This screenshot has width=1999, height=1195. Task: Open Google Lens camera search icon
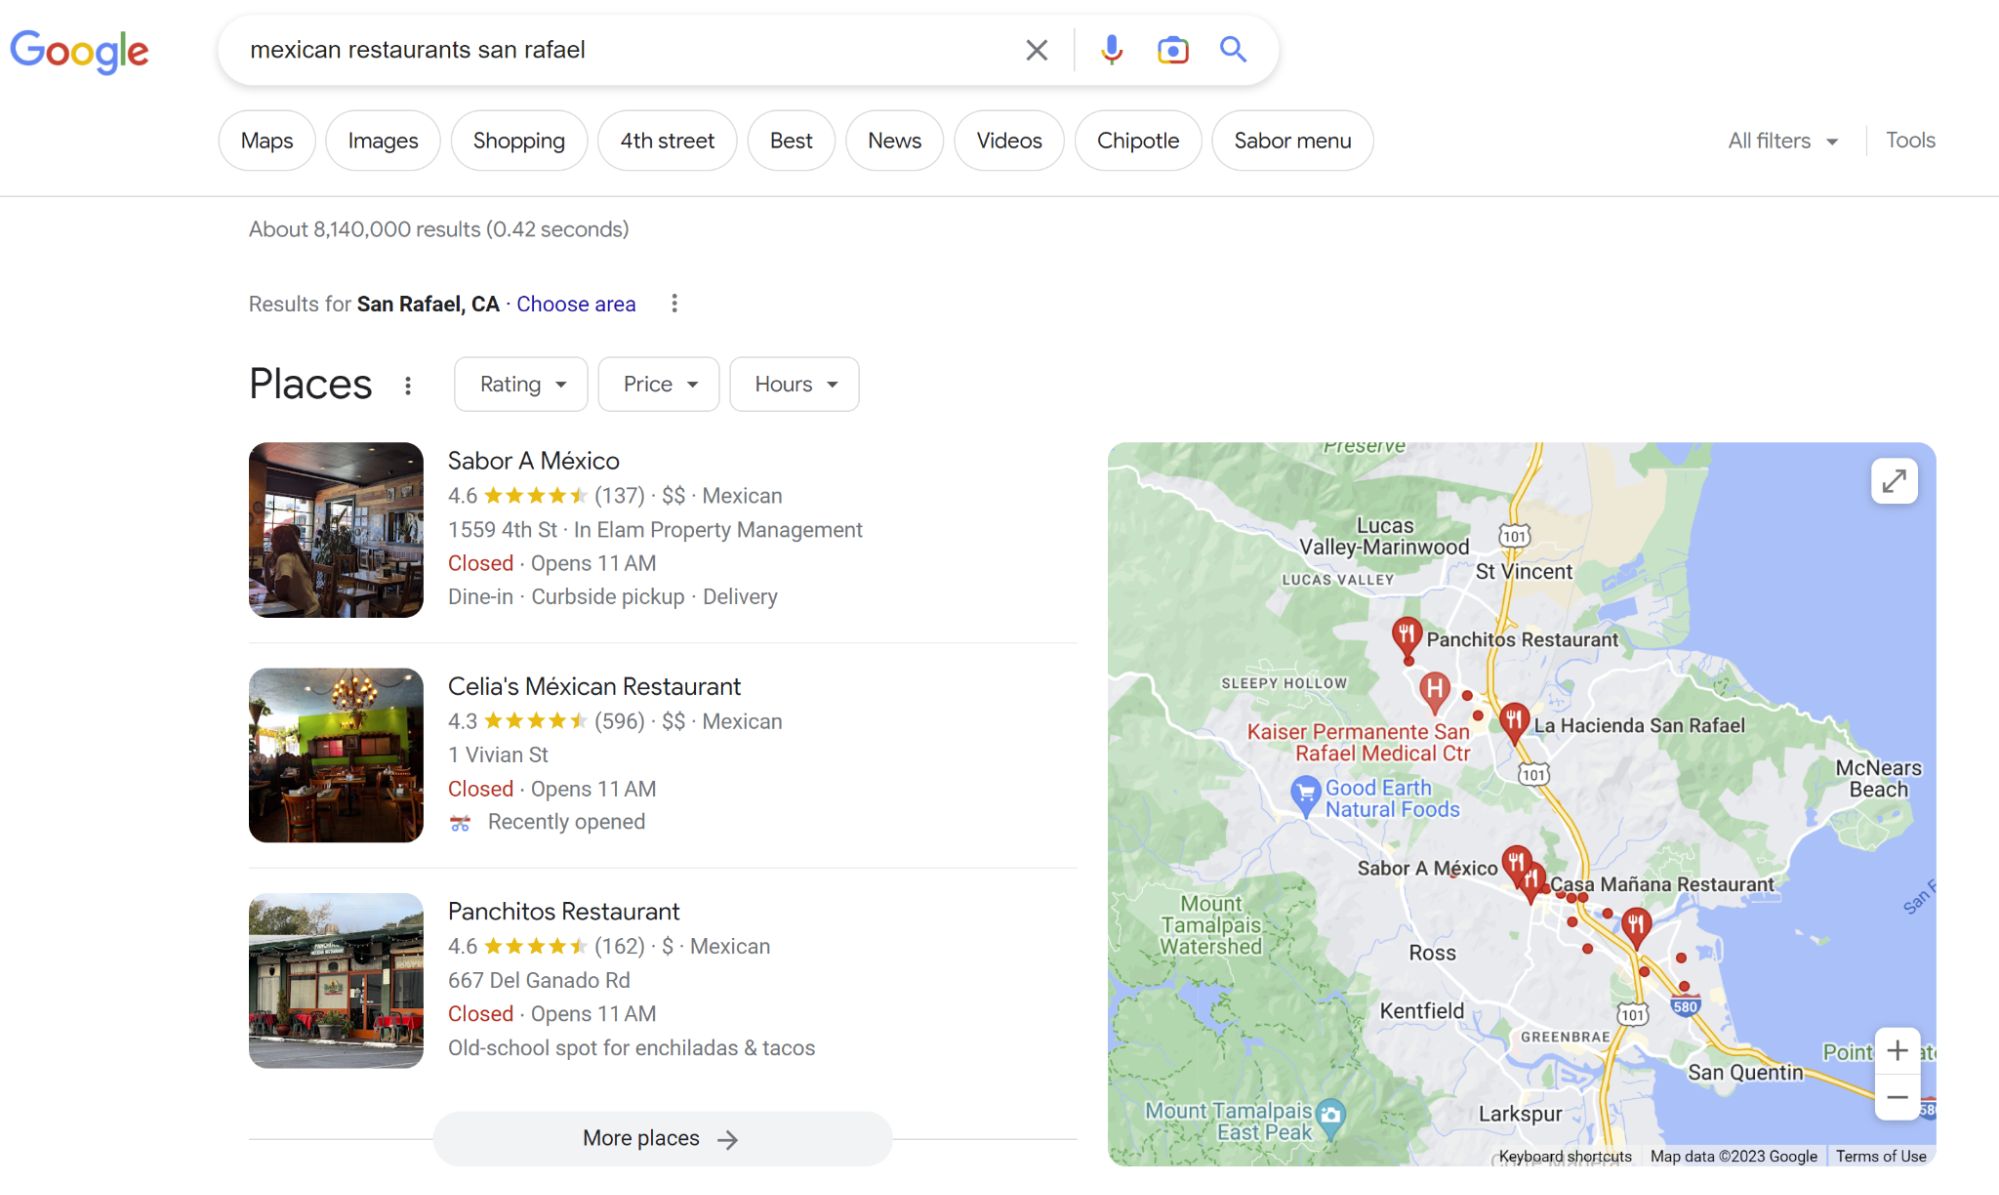1172,50
